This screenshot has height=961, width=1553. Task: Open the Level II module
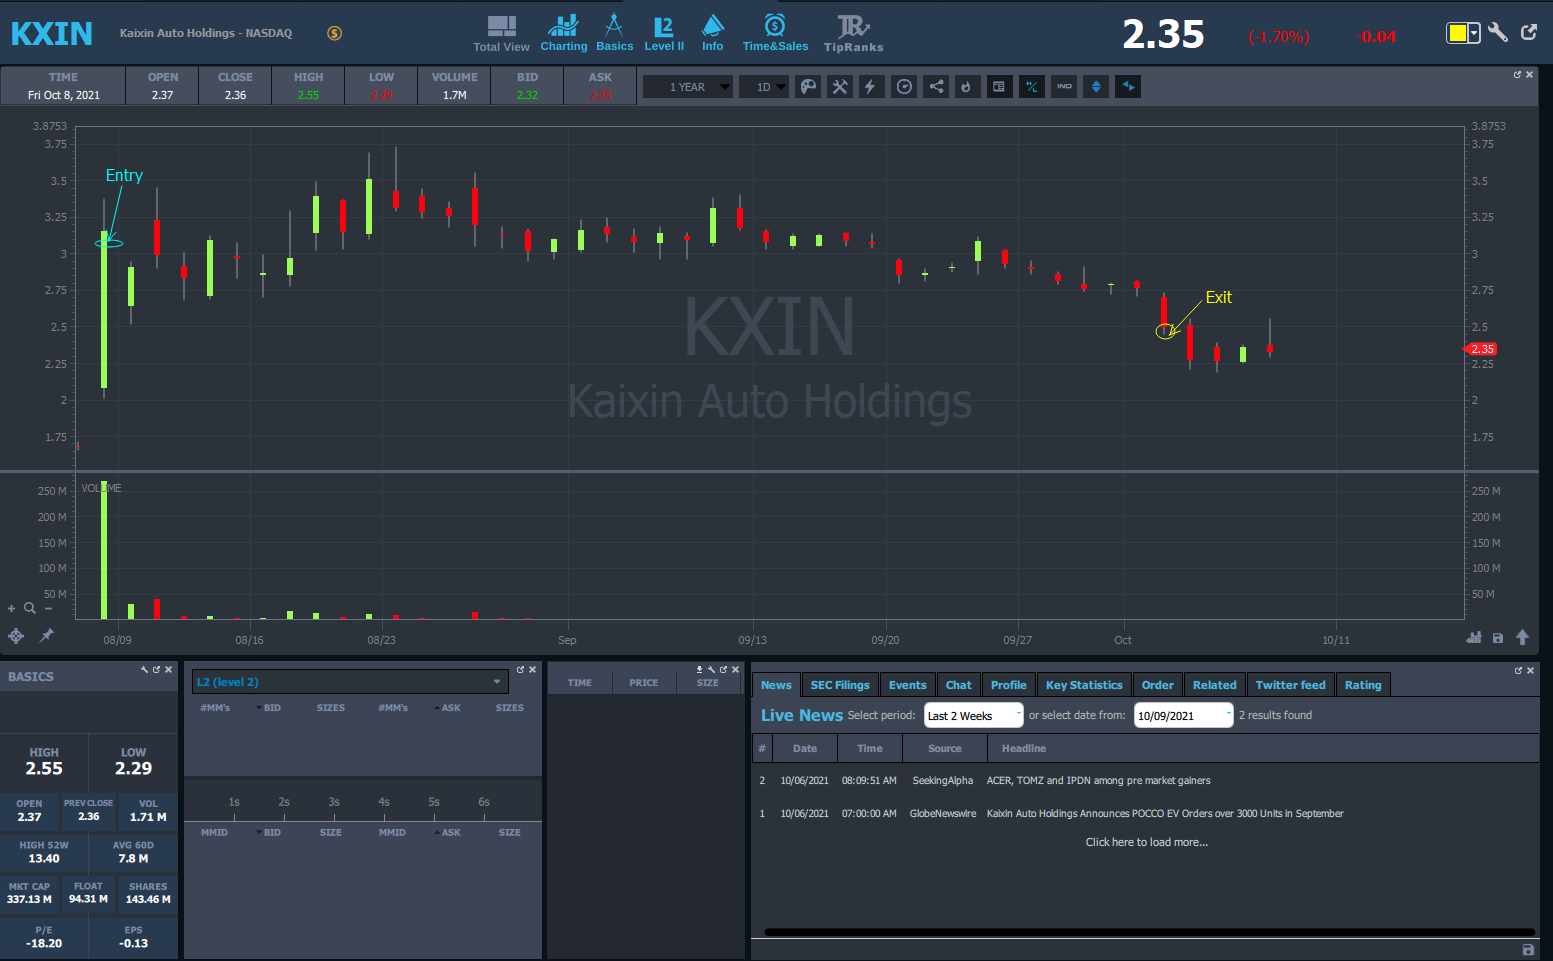pyautogui.click(x=664, y=33)
